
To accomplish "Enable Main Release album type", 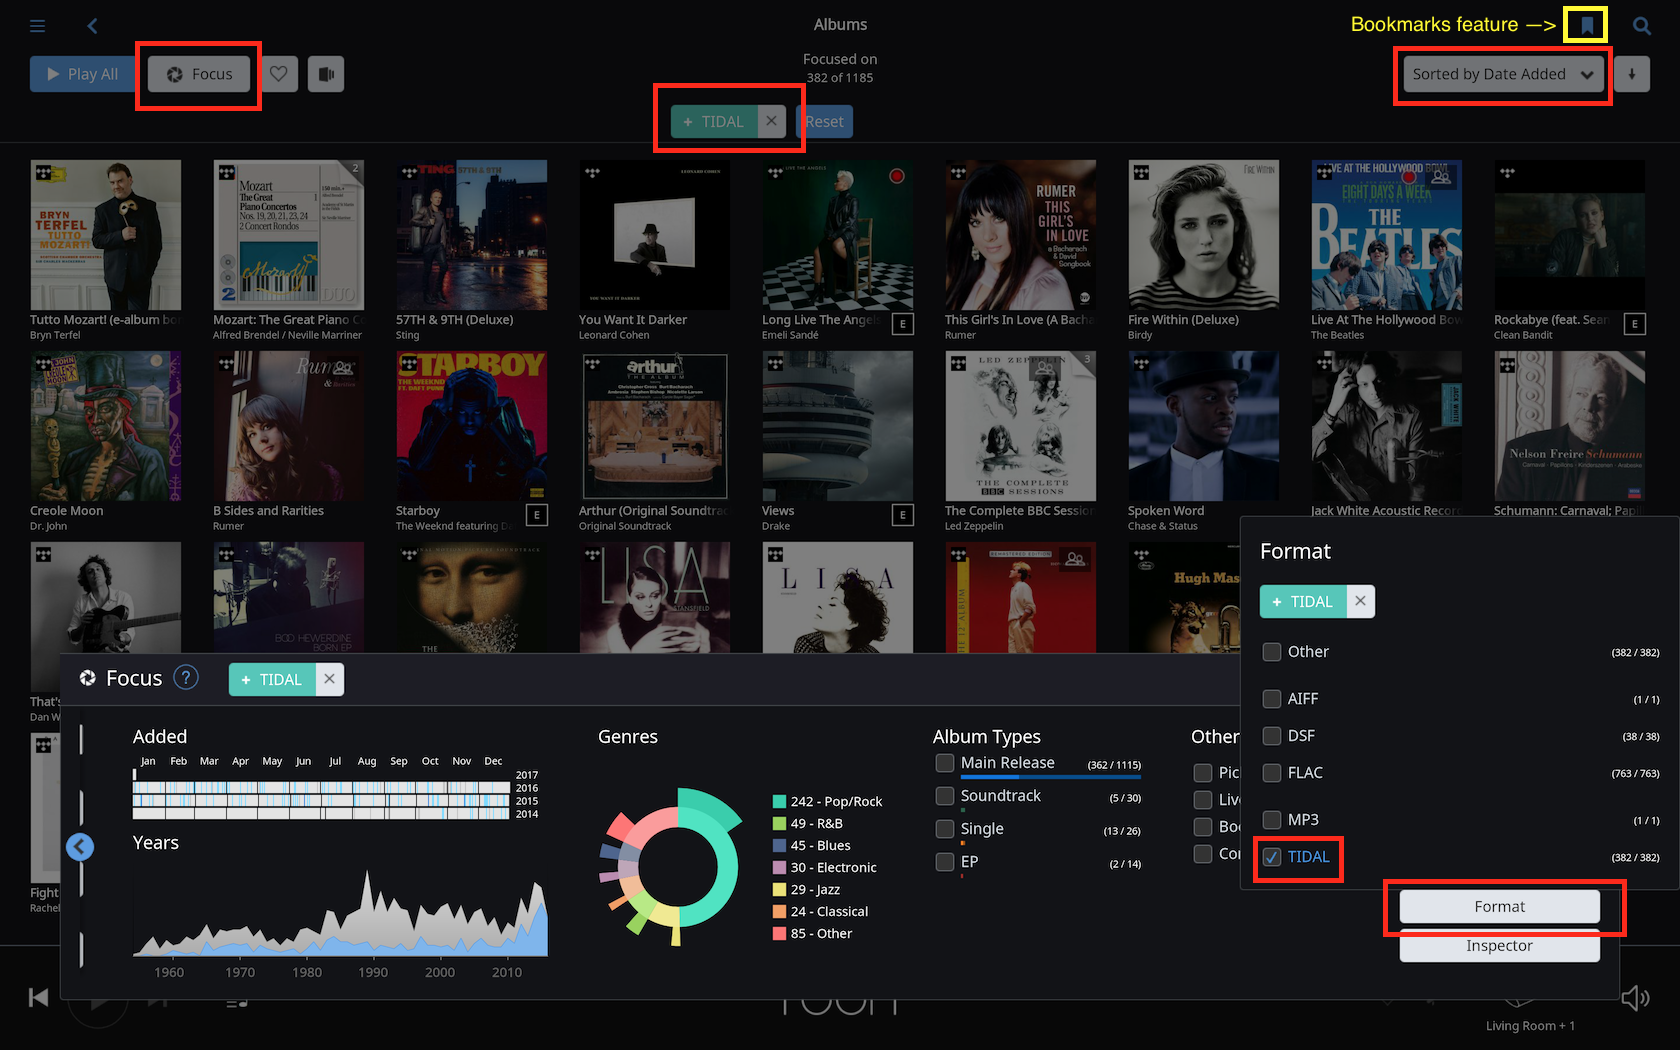I will [x=945, y=763].
